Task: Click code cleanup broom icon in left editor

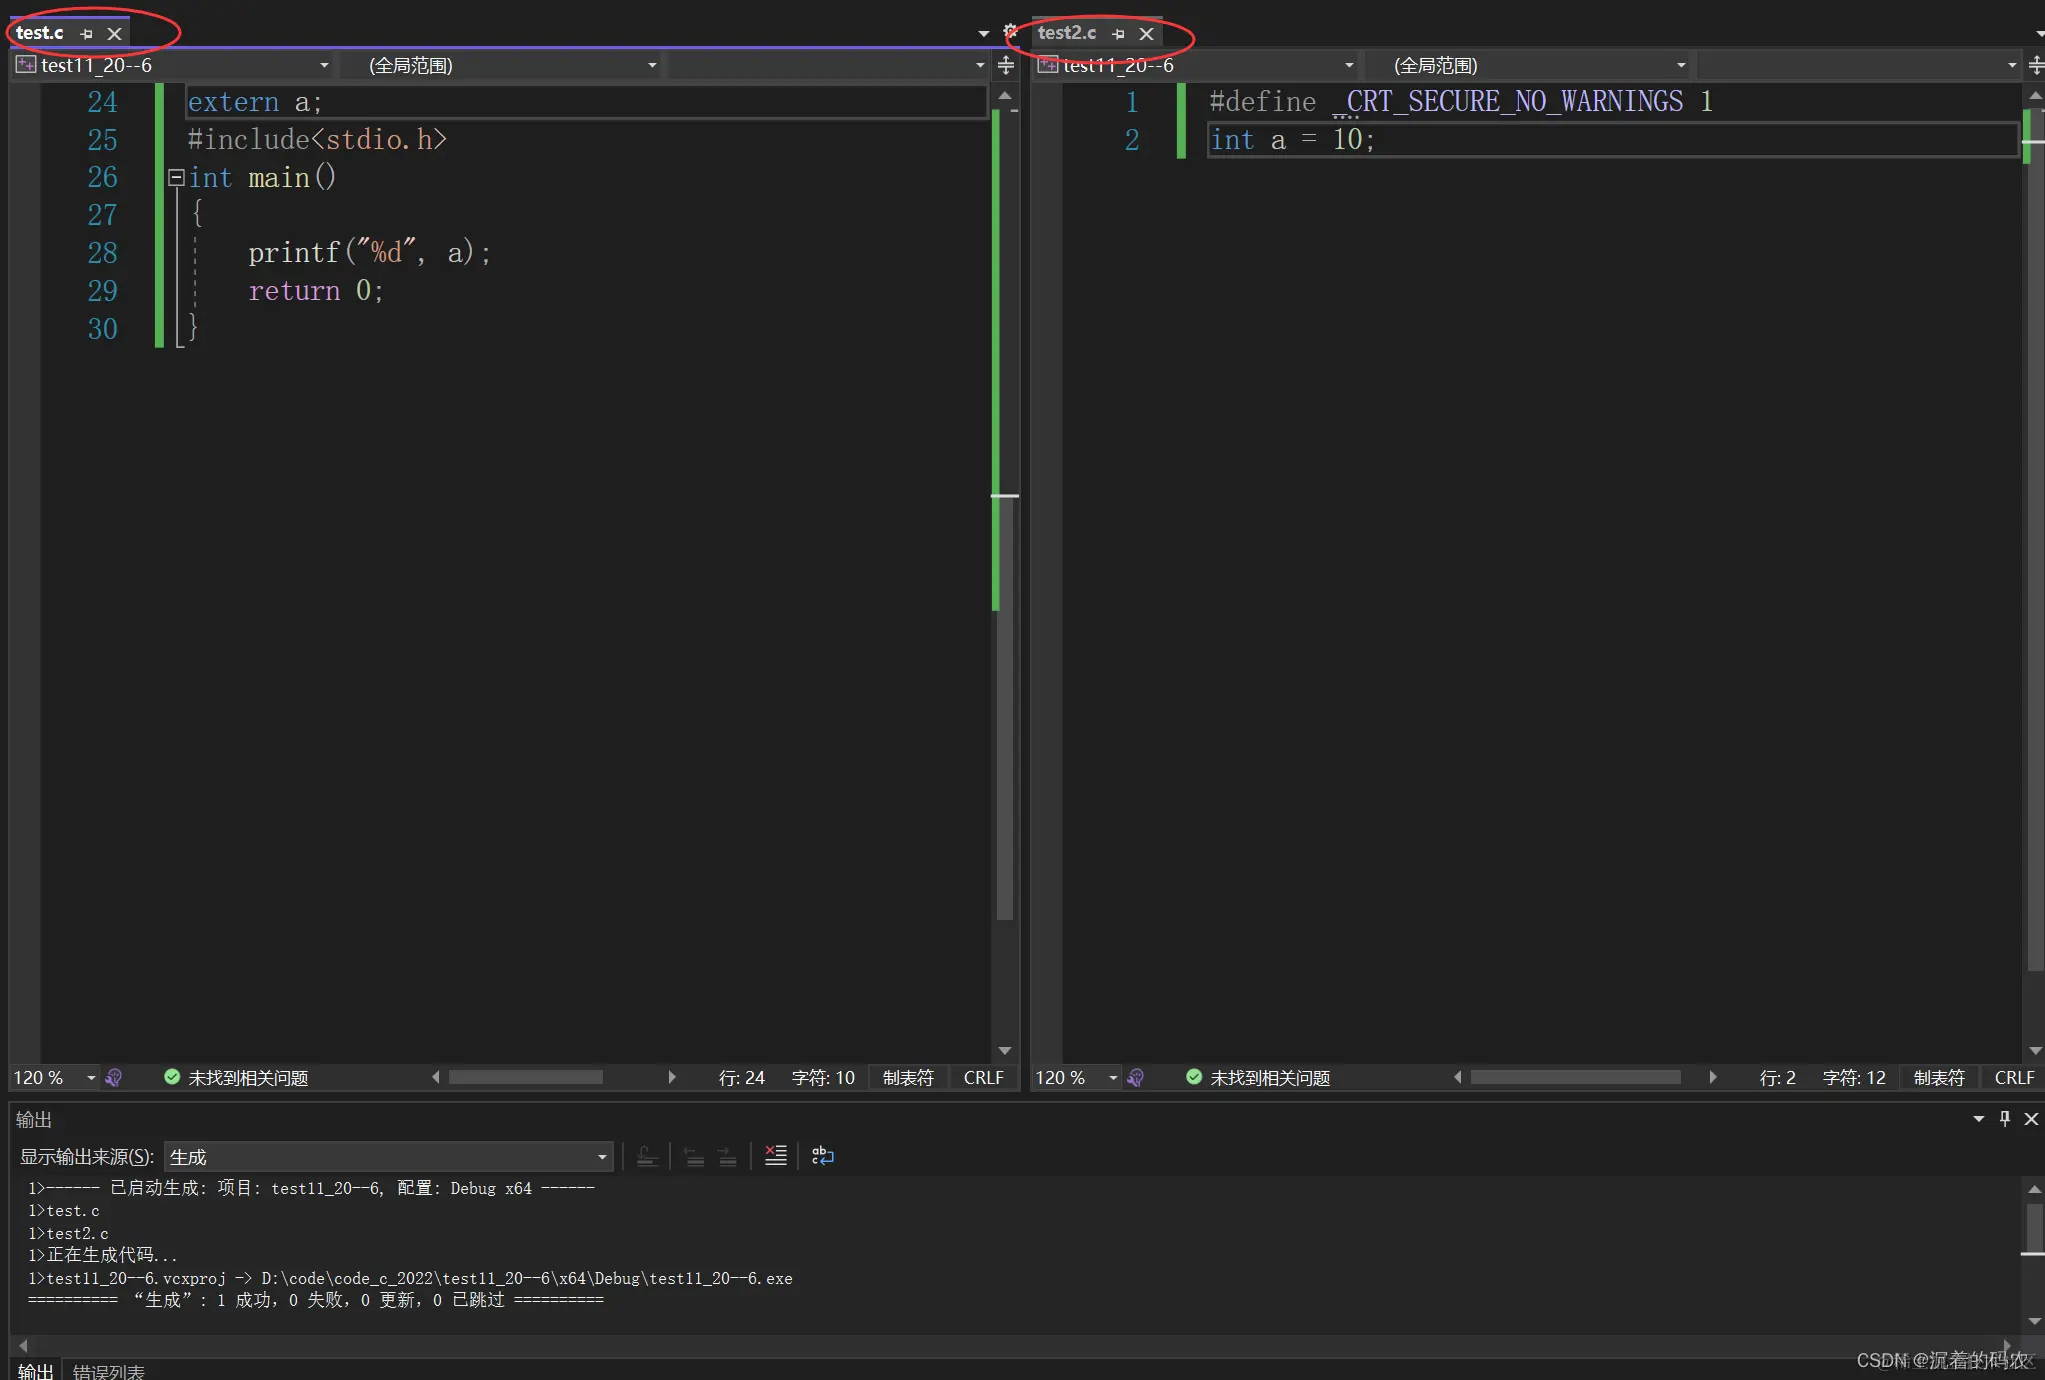Action: 114,1077
